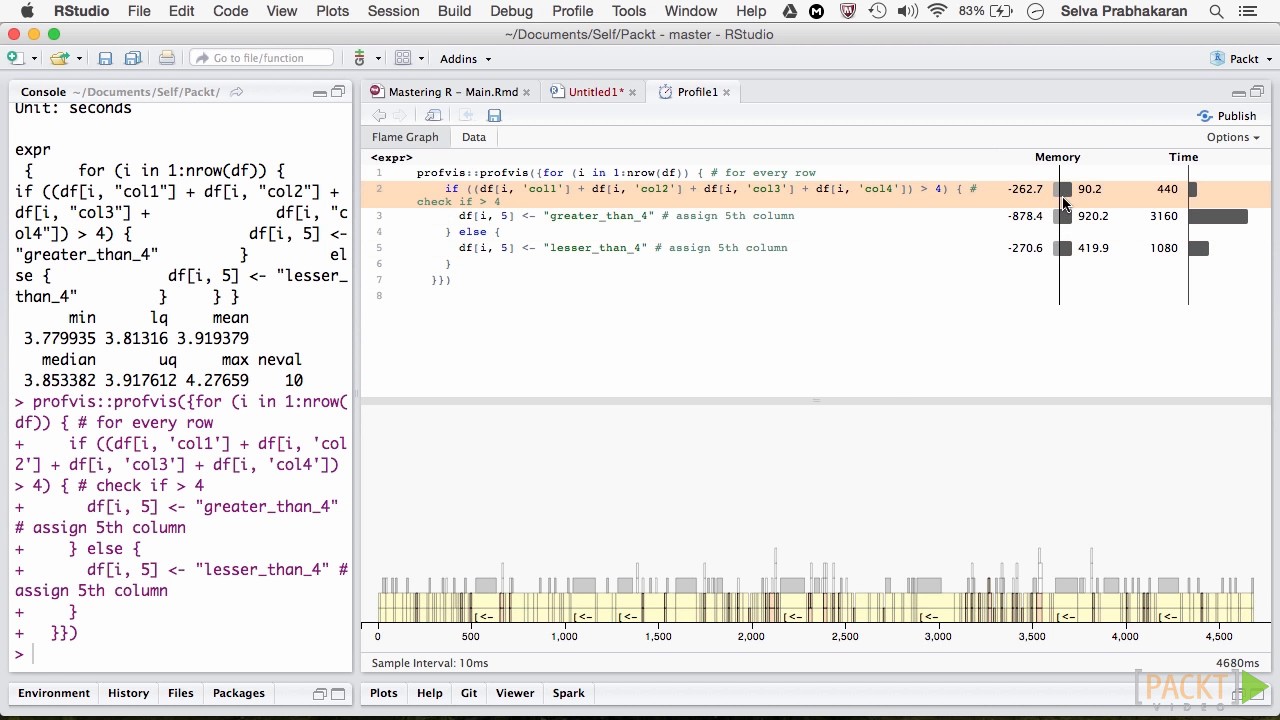
Task: Click the save all documents icon
Action: coord(132,58)
